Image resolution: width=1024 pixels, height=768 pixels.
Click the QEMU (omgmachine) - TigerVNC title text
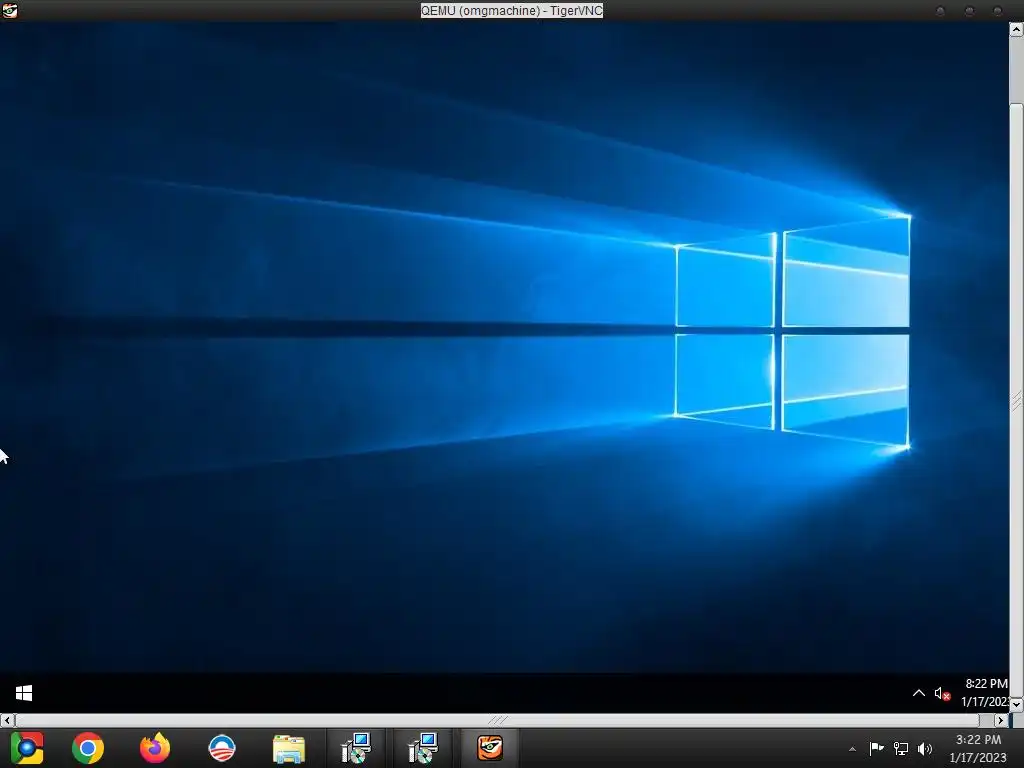point(511,10)
